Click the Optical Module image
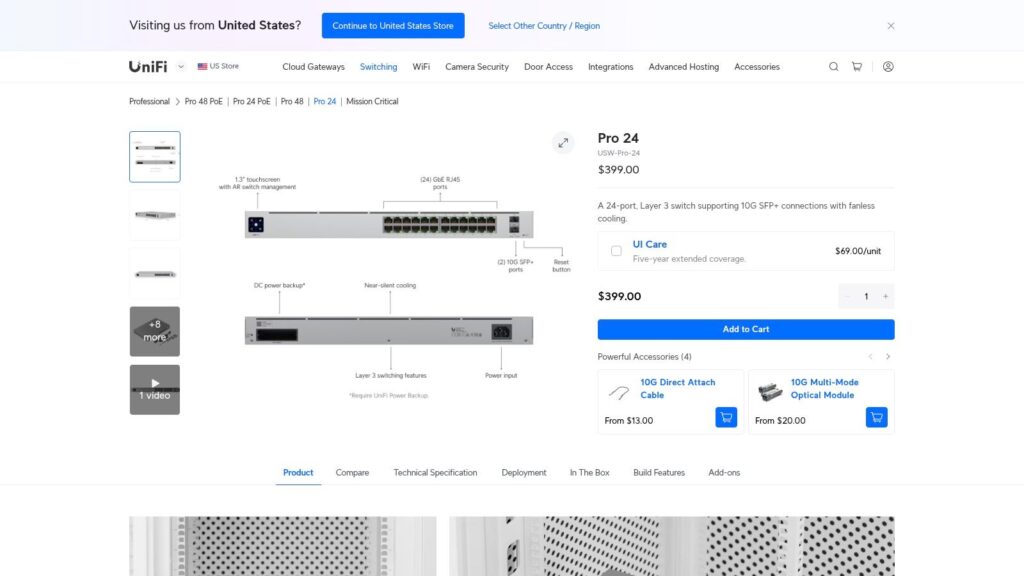This screenshot has width=1024, height=576. pyautogui.click(x=770, y=391)
